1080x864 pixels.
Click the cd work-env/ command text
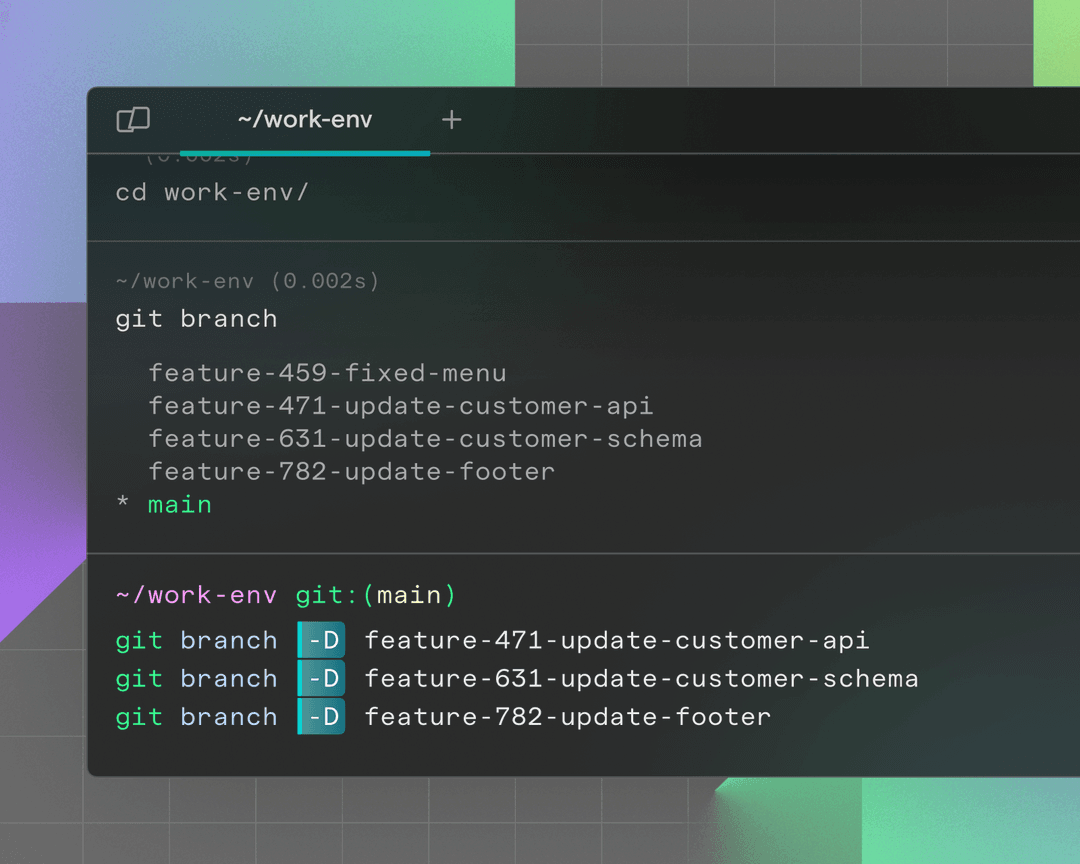pos(213,192)
